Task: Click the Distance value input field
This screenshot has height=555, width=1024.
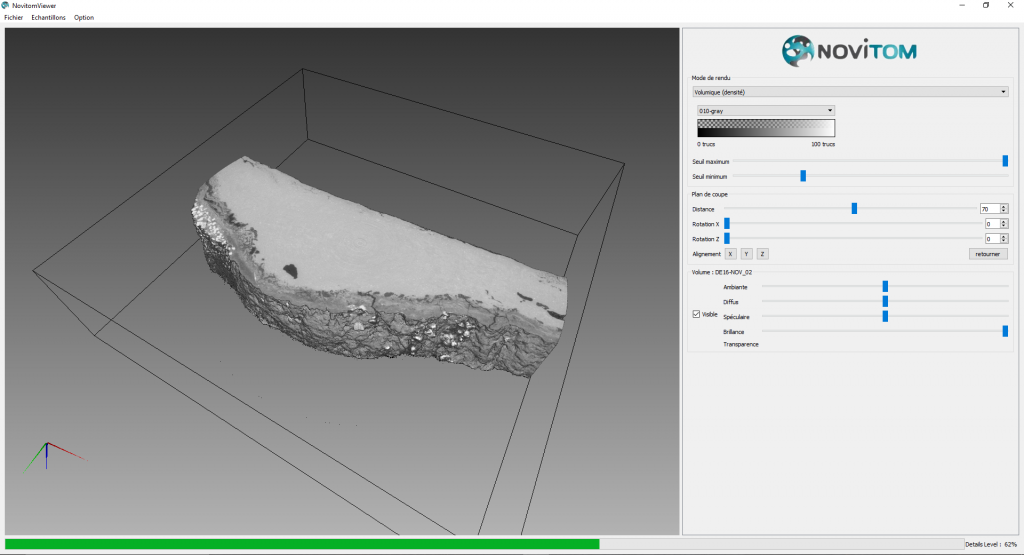Action: tap(989, 209)
